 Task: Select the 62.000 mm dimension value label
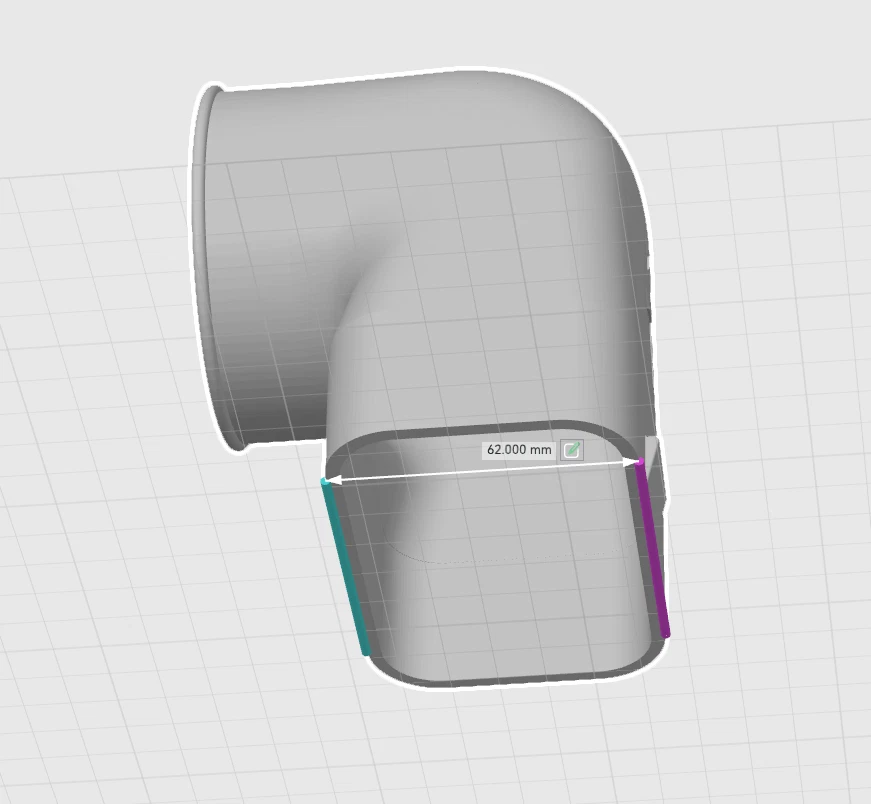[x=519, y=450]
